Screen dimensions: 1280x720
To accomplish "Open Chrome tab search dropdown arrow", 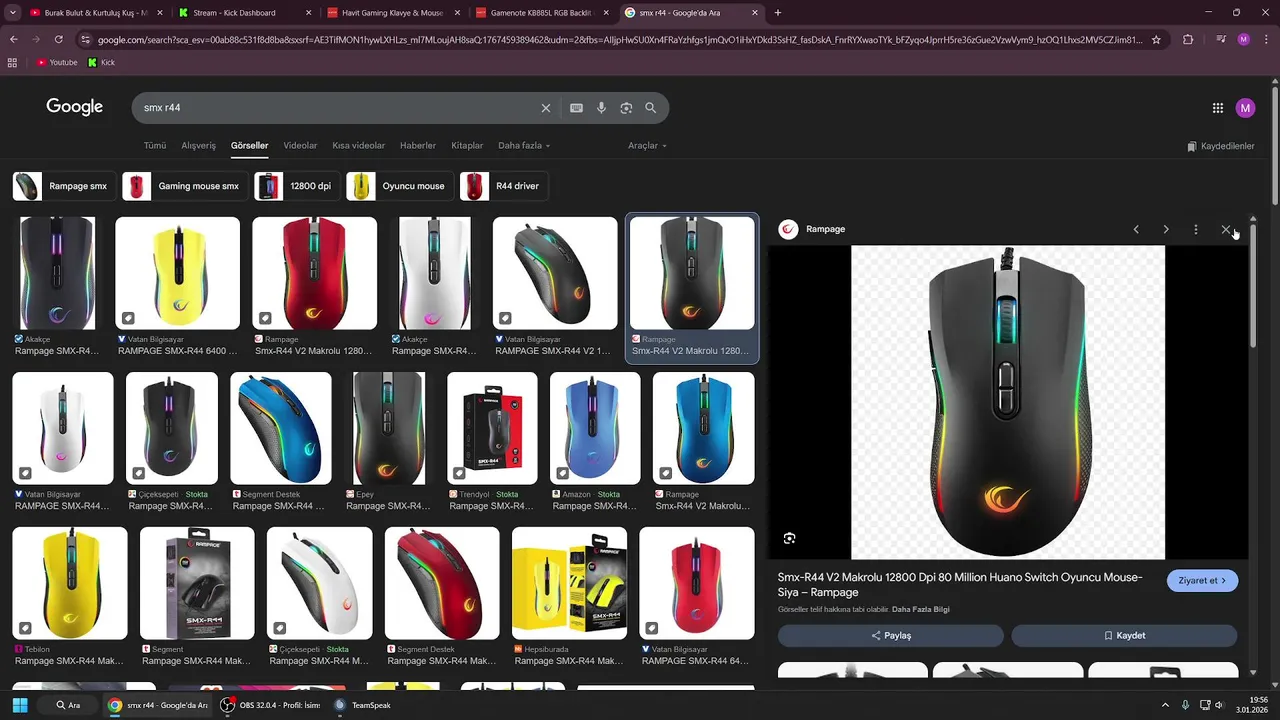I will pos(12,13).
